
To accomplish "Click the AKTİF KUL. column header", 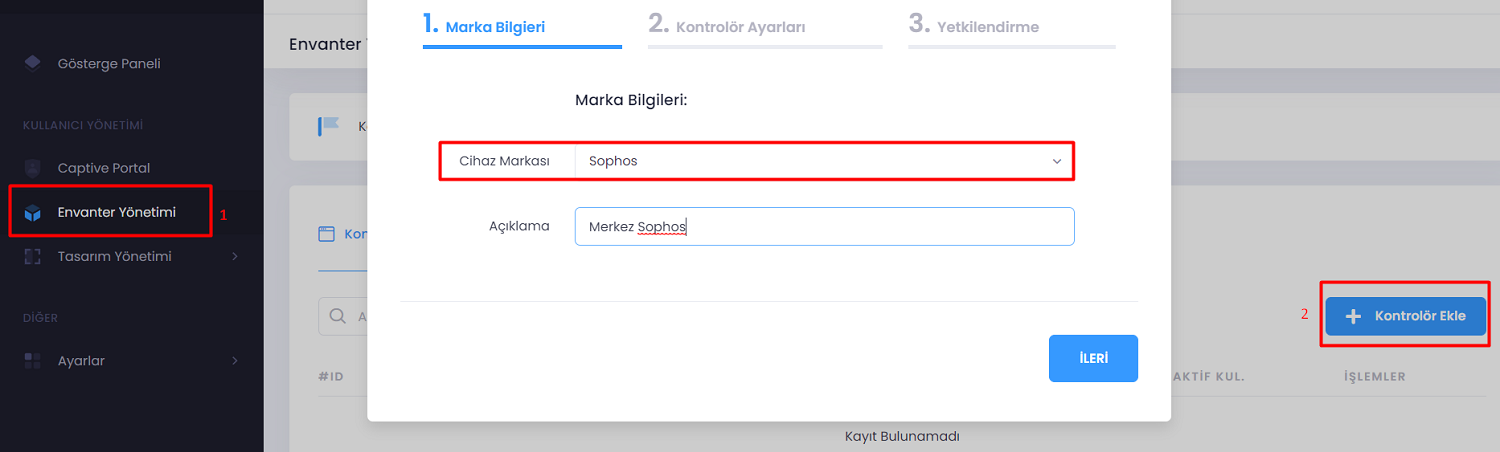I will click(1213, 376).
